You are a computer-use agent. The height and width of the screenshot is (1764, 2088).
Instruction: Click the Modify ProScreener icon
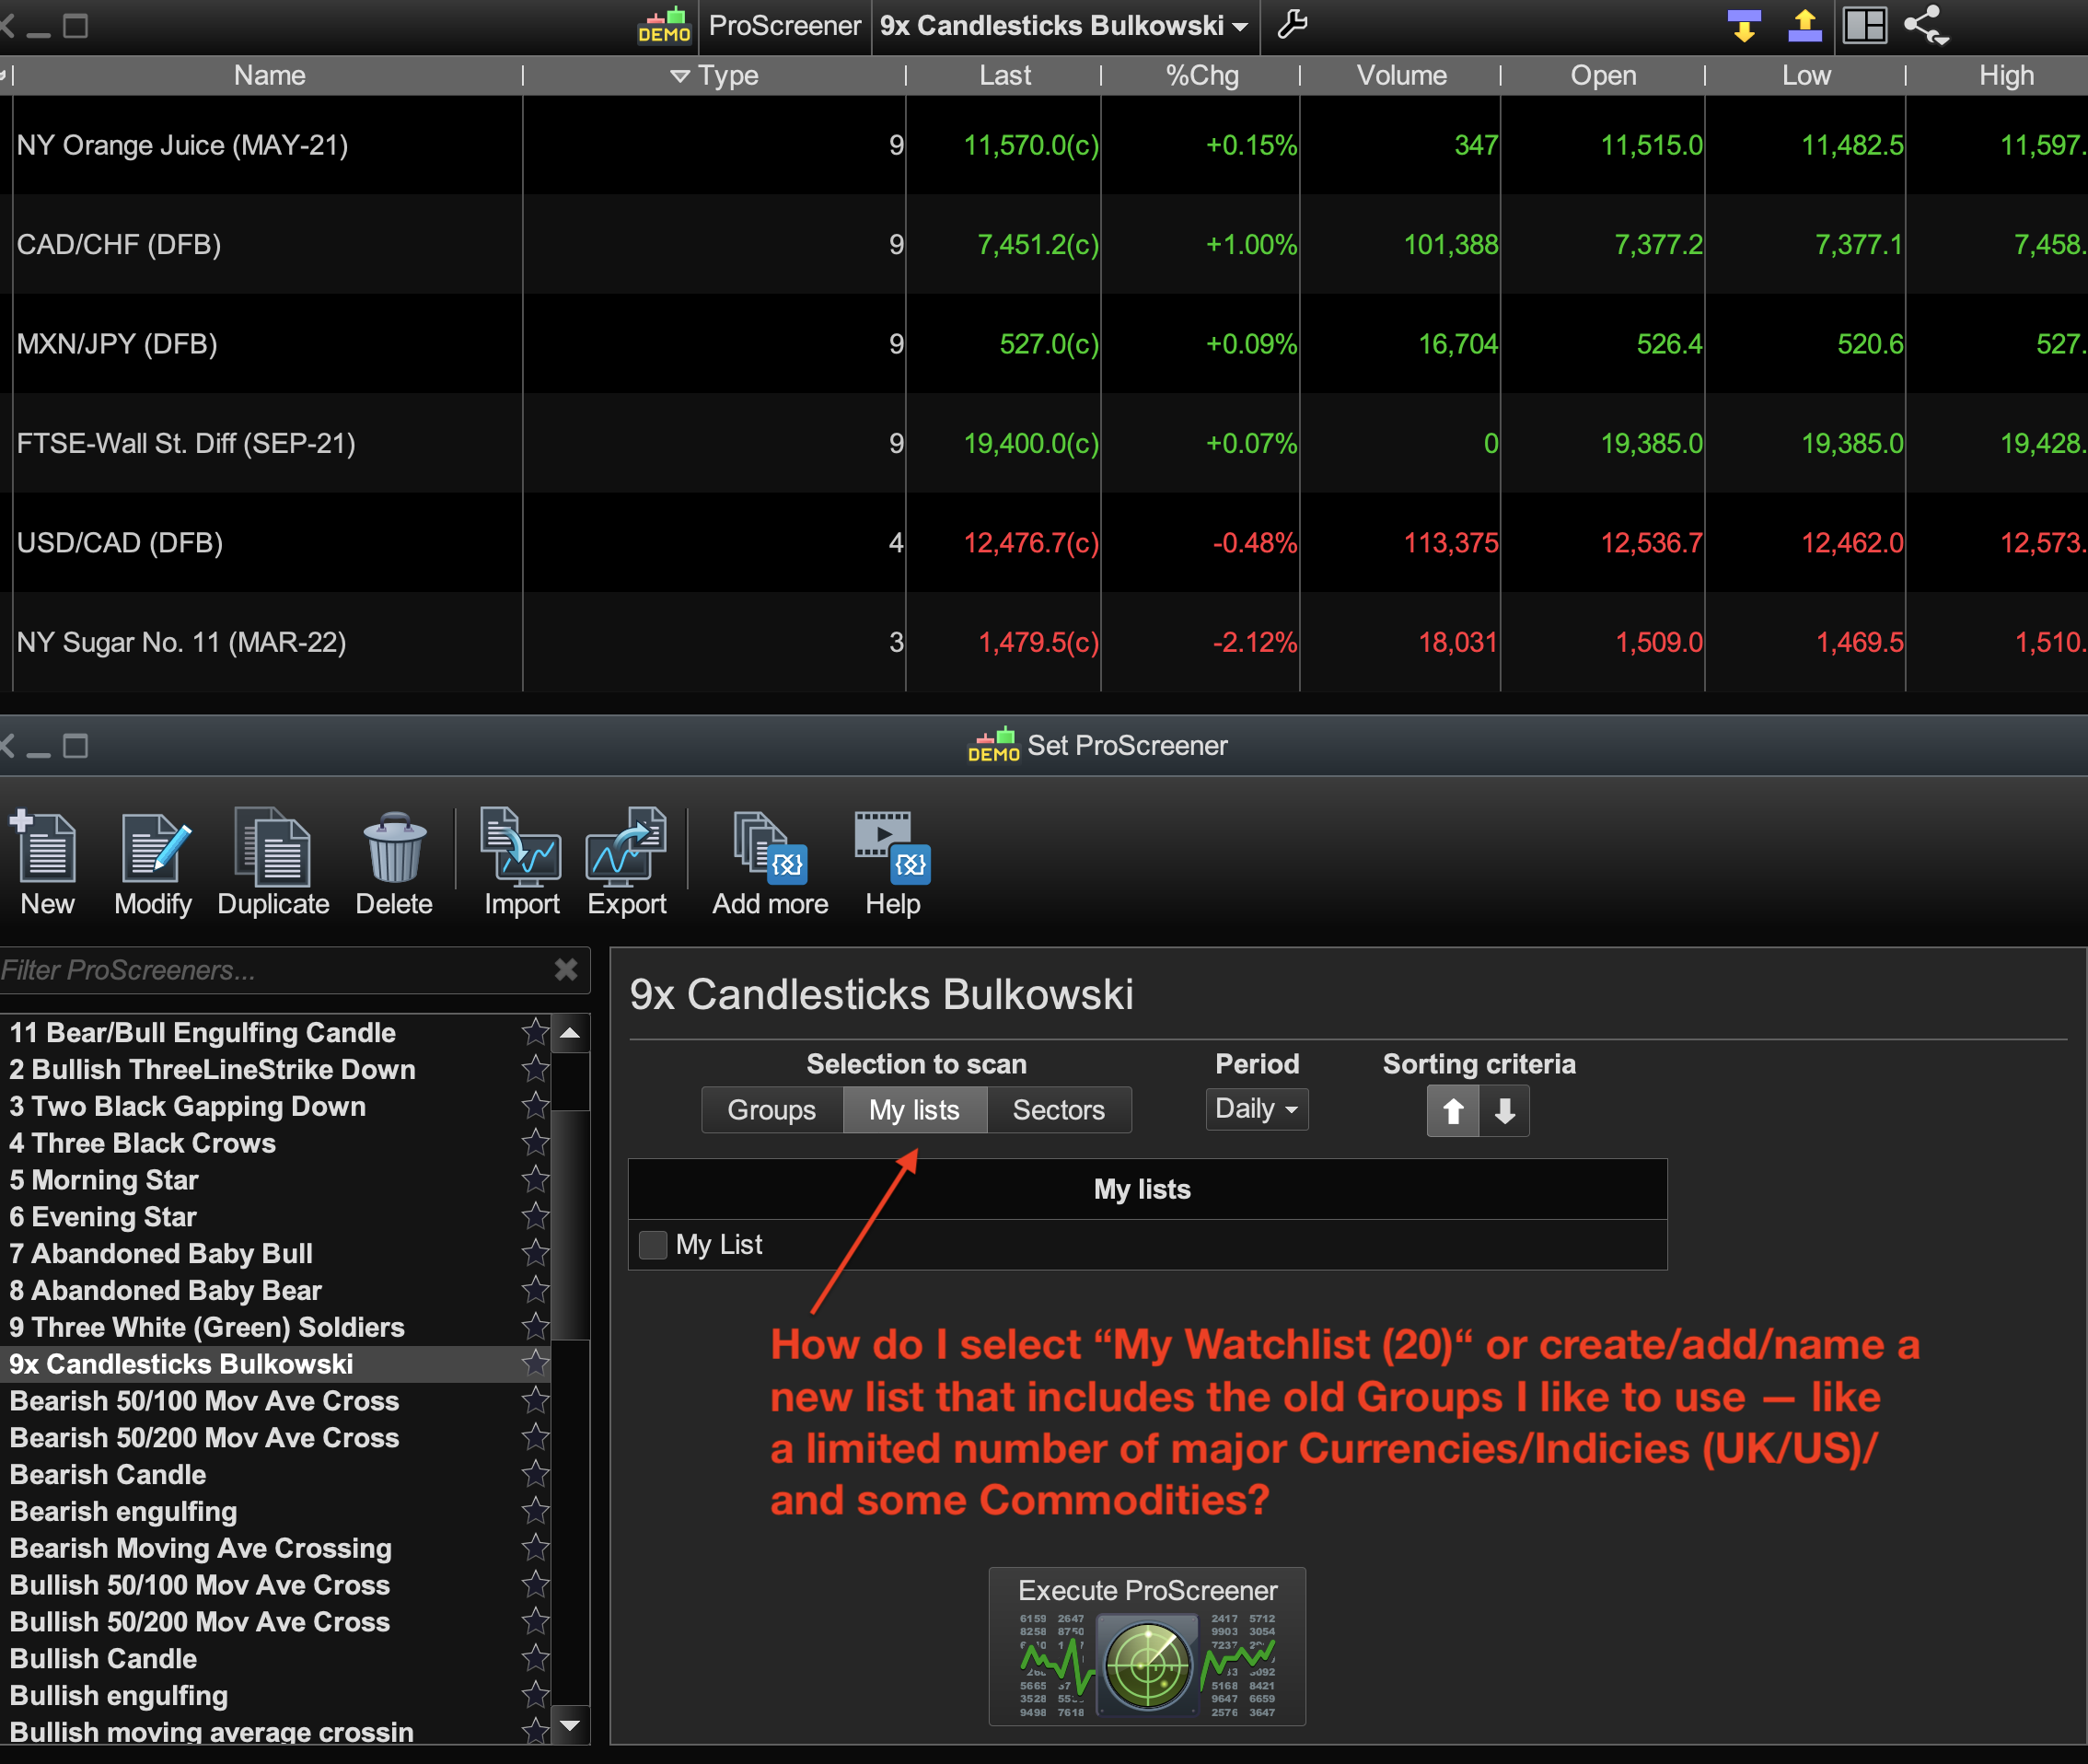(x=153, y=849)
